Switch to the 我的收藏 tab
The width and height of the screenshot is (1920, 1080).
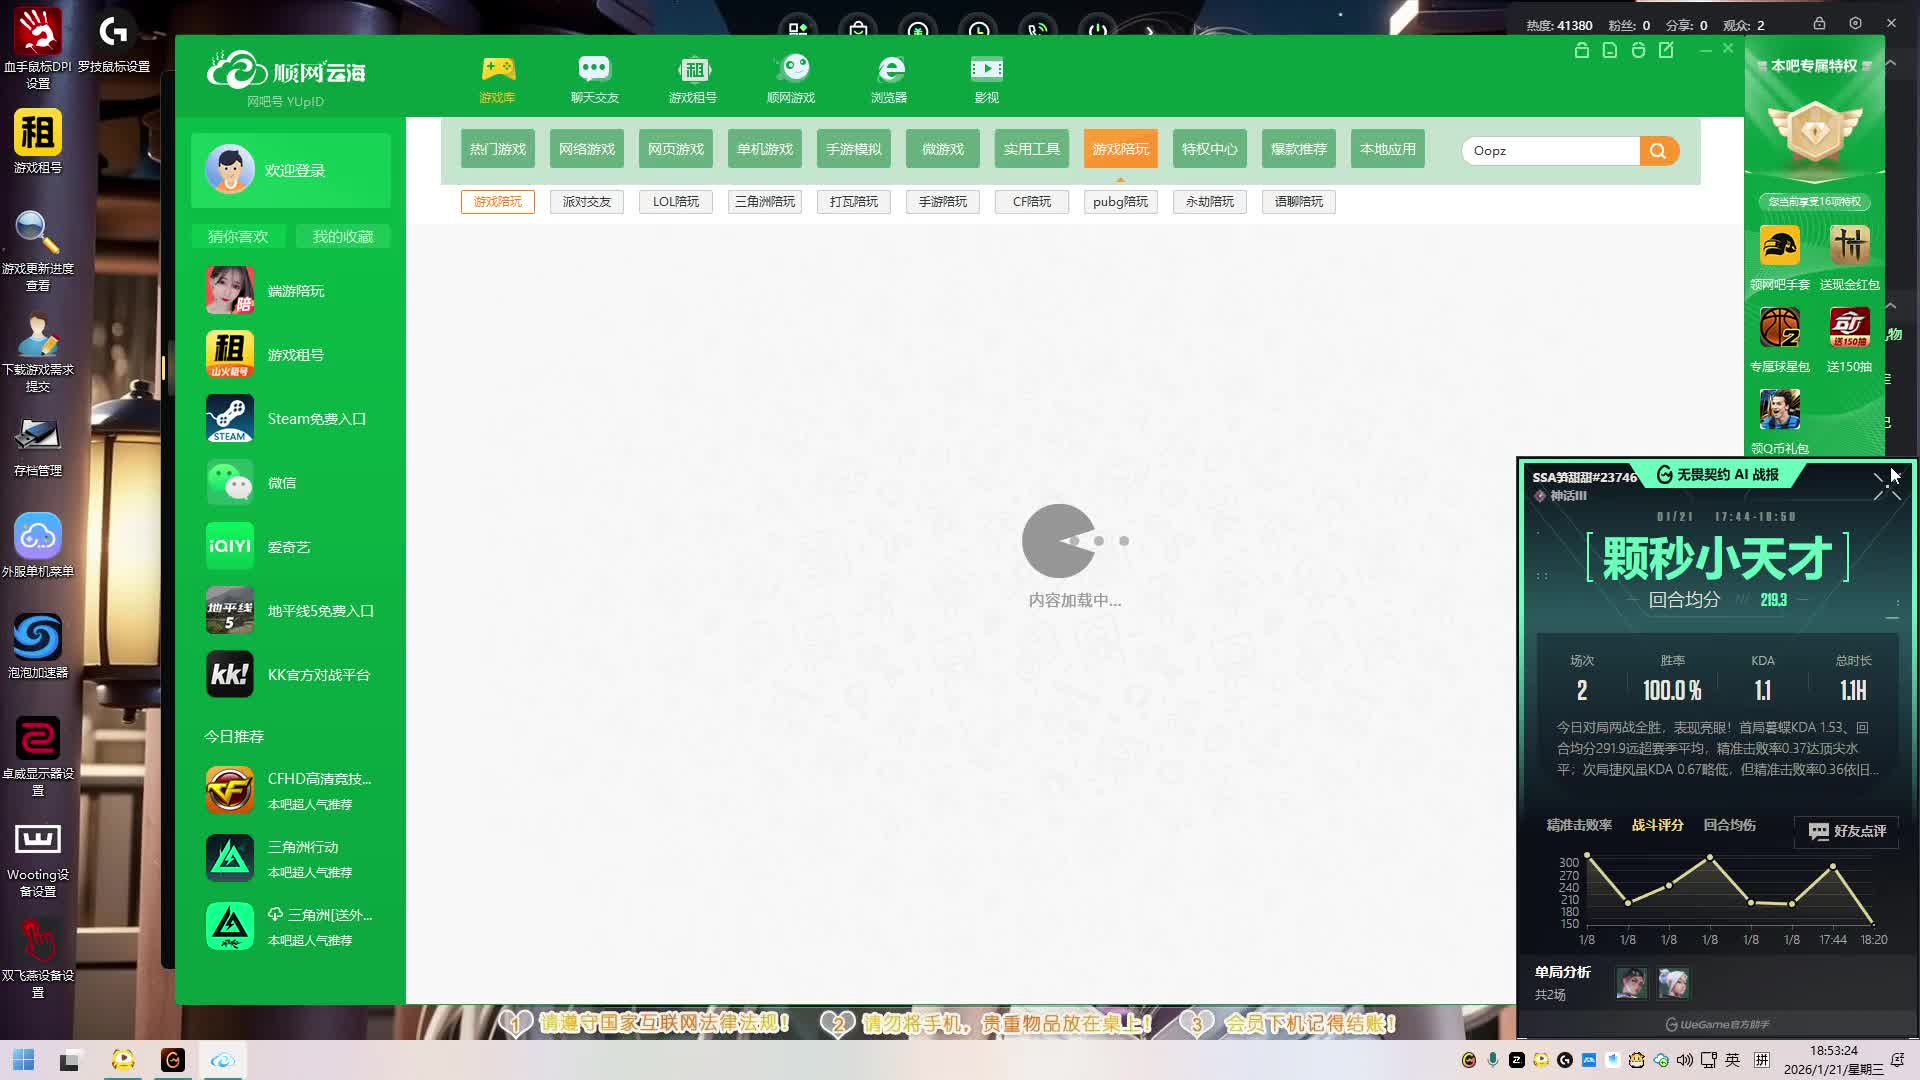(342, 237)
